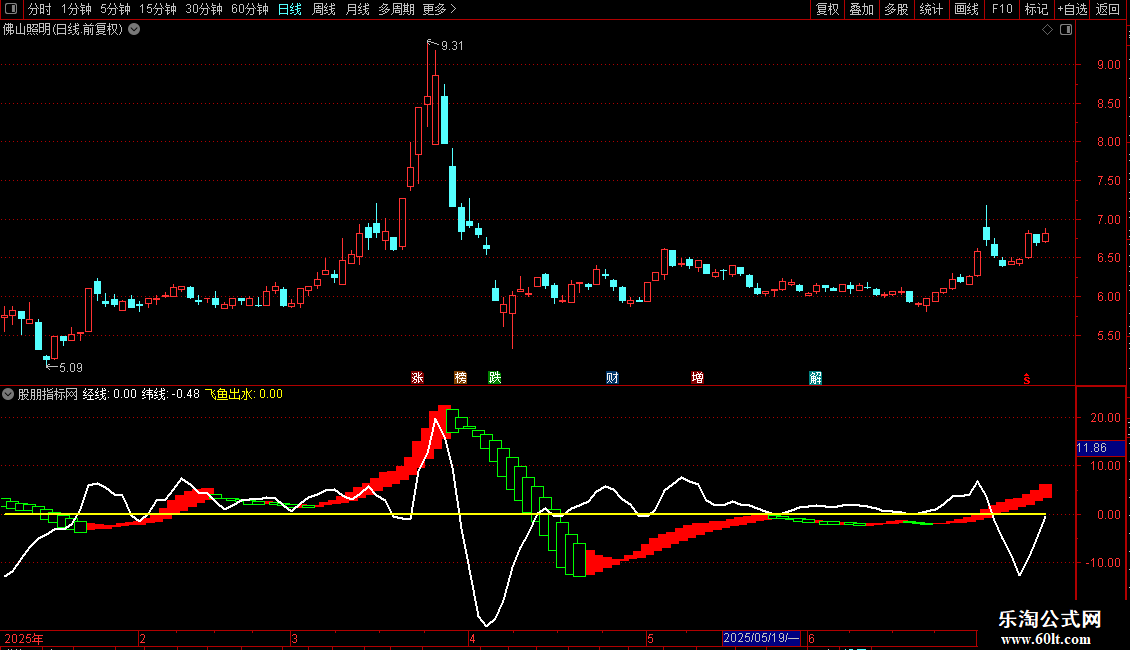1130x650 pixels.
Task: Click the red $ marker on chart
Action: pos(1027,379)
